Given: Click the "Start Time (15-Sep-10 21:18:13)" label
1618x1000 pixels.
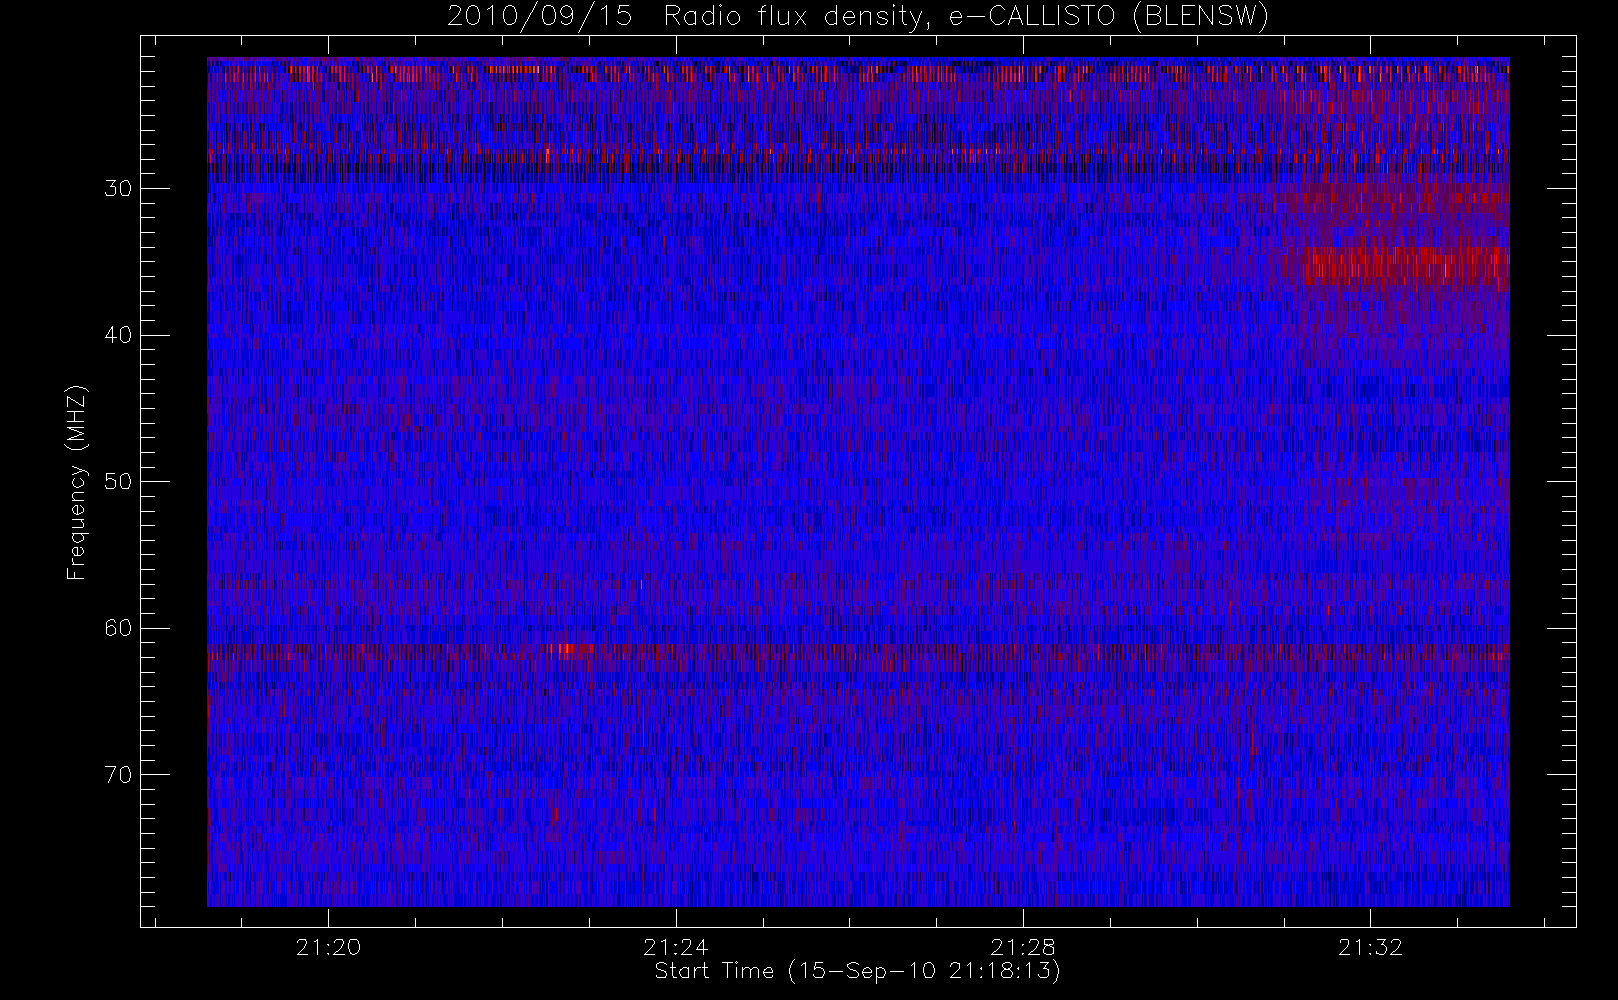Looking at the screenshot, I should point(857,971).
